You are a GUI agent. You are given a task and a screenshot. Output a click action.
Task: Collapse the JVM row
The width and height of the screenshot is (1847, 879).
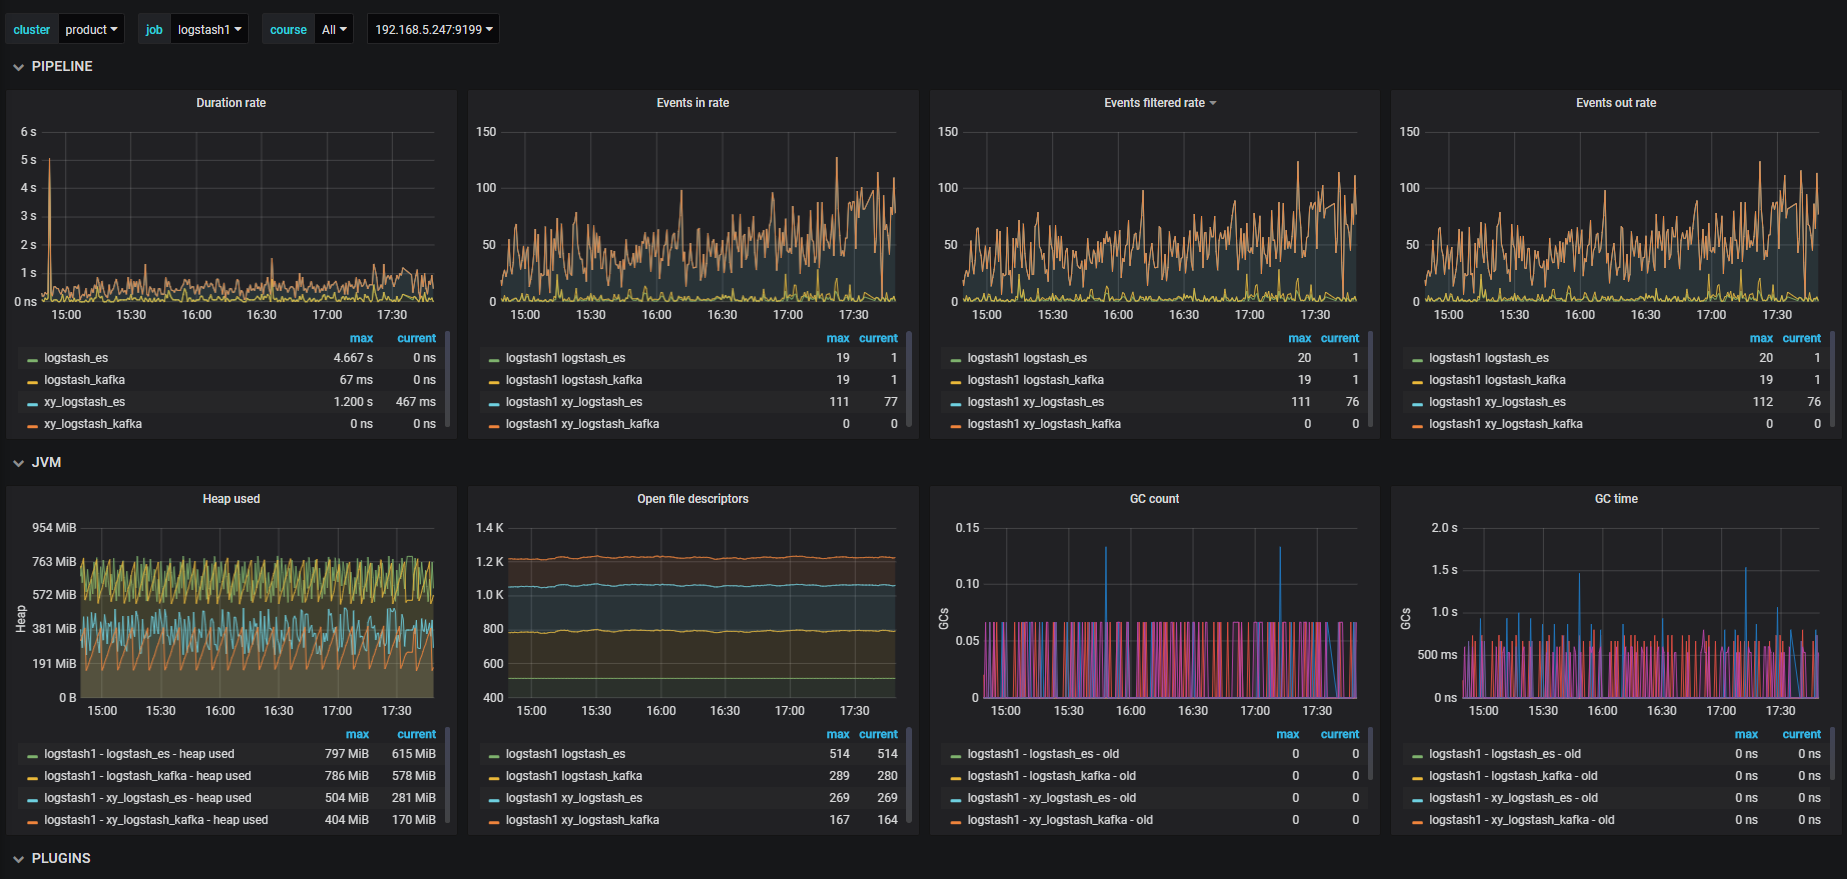pyautogui.click(x=18, y=463)
